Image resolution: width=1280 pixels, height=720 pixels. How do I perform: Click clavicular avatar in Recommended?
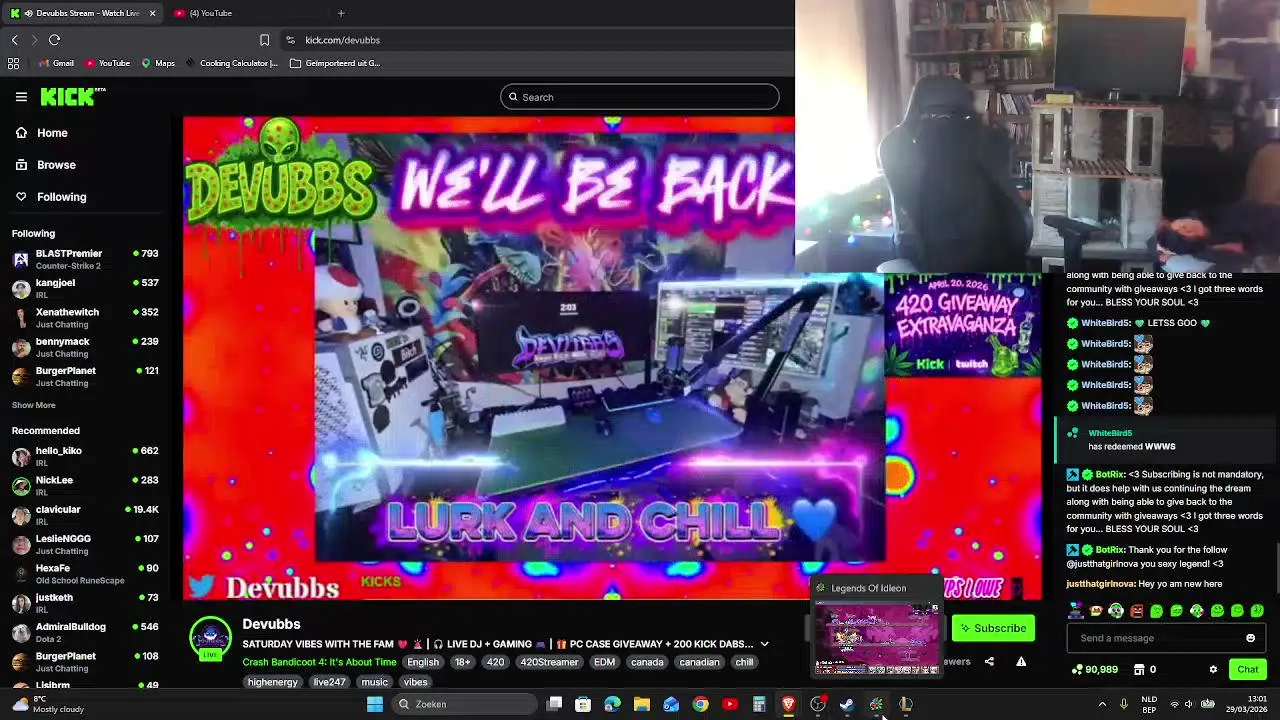click(20, 515)
